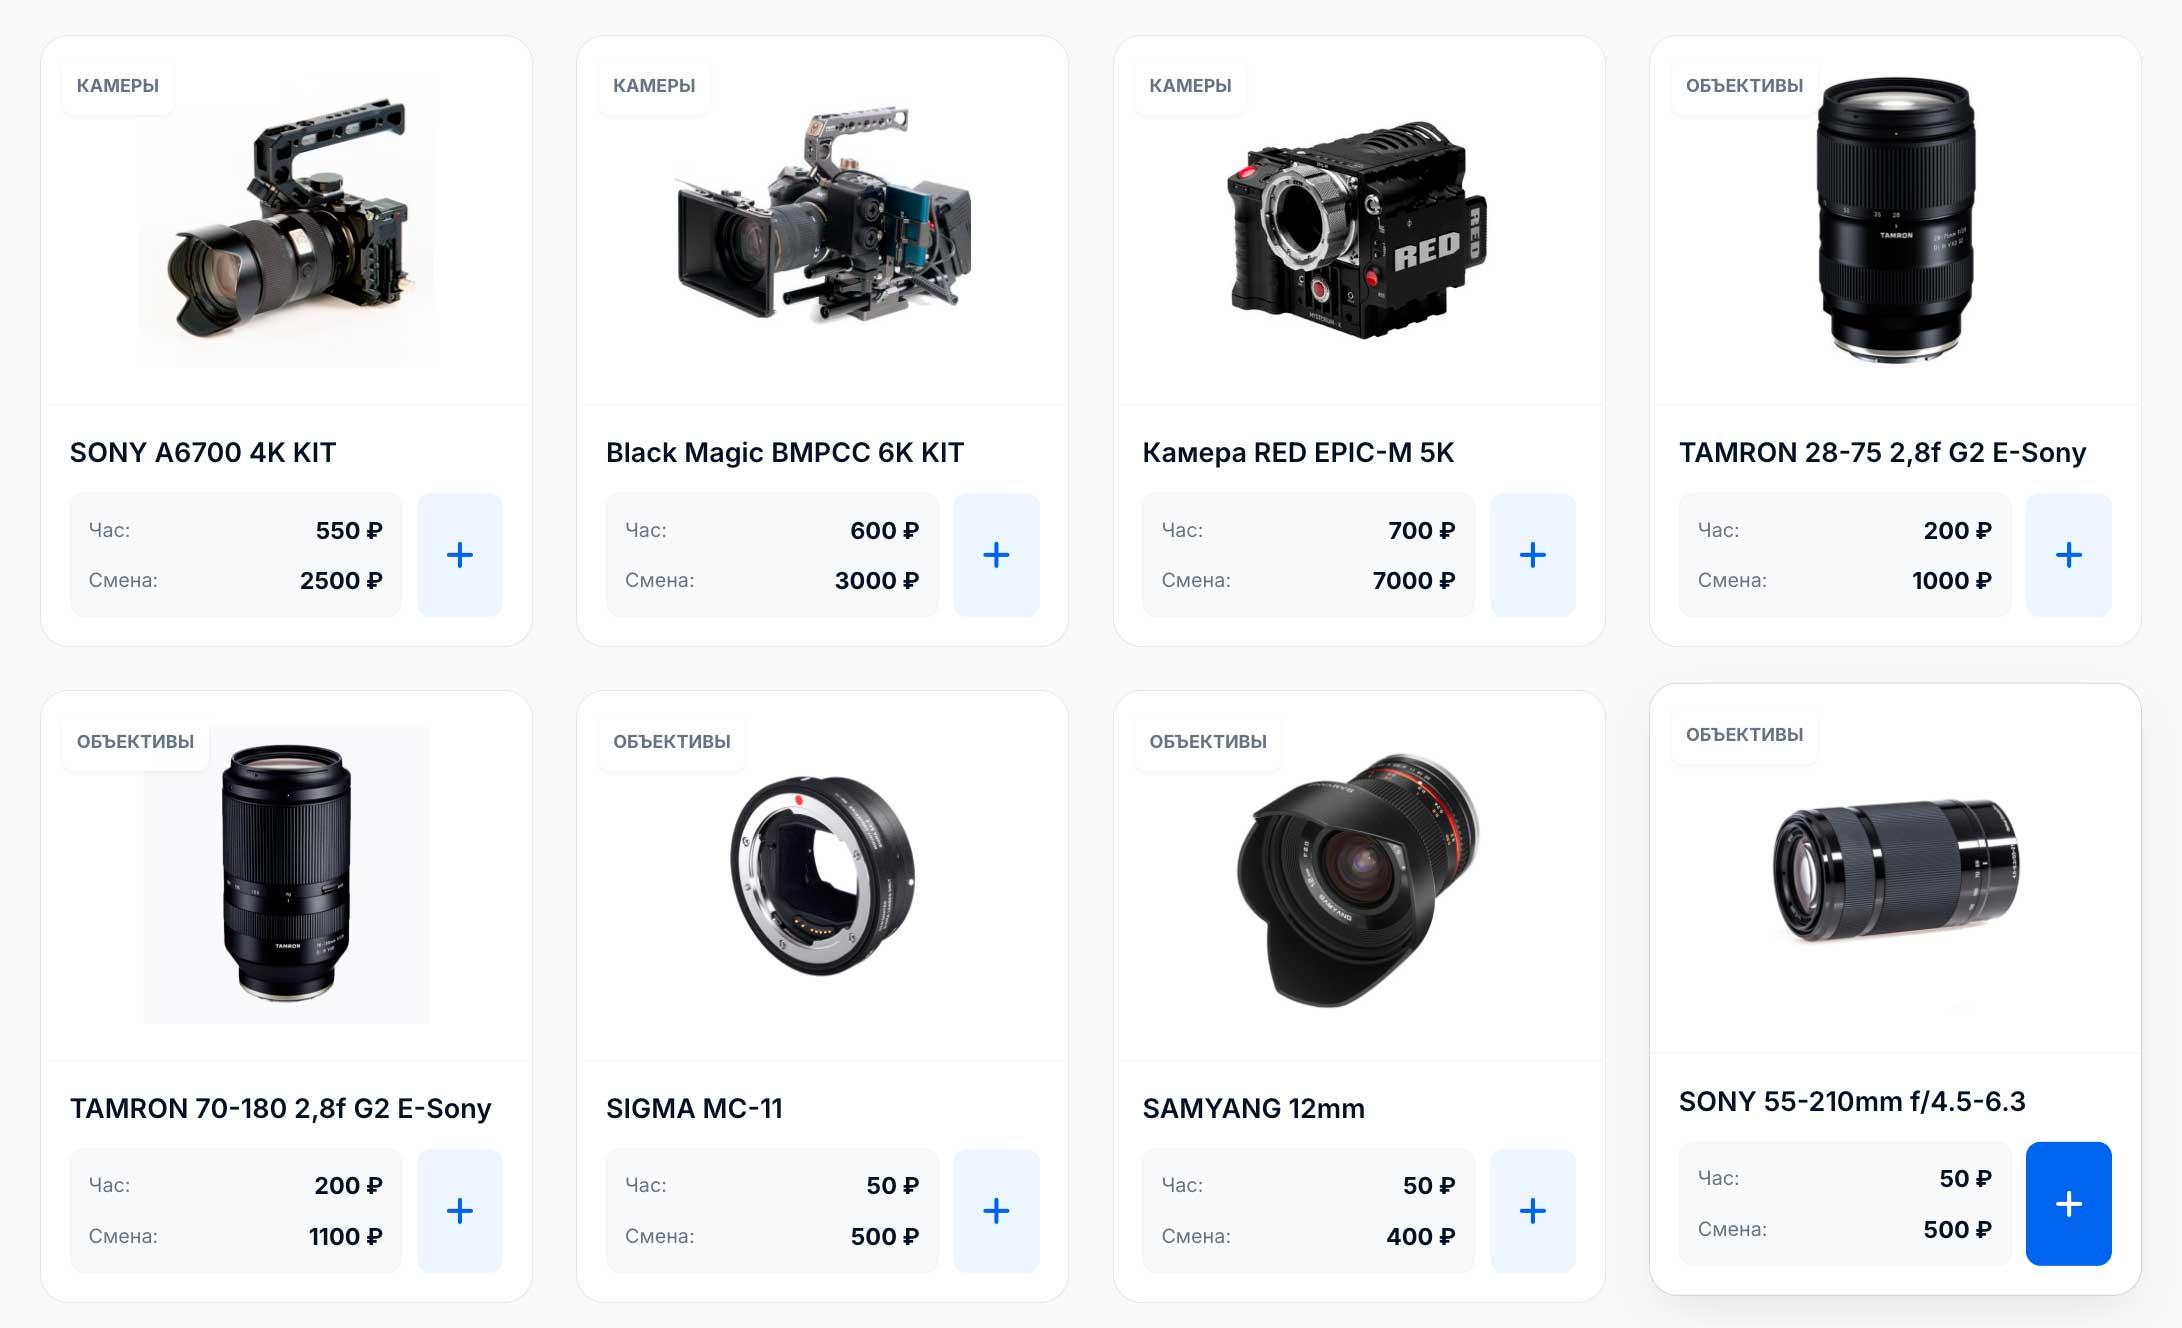Click the Камера RED EPIC-M 5K title
This screenshot has width=2182, height=1328.
1298,453
